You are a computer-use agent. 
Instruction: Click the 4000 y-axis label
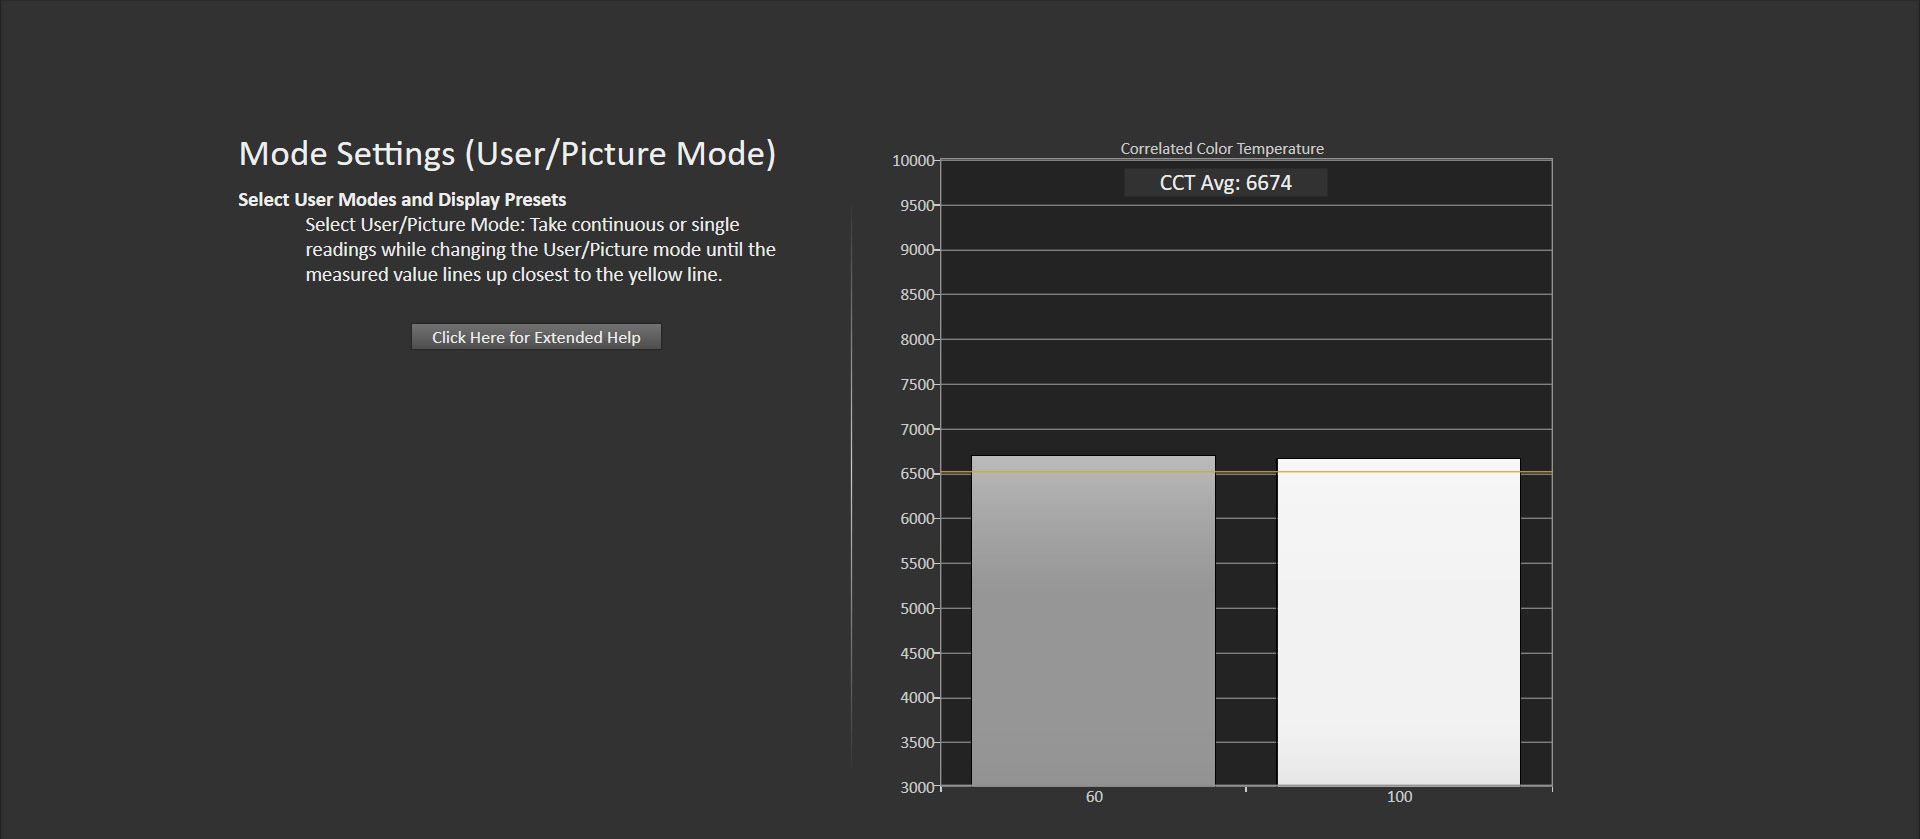(917, 698)
